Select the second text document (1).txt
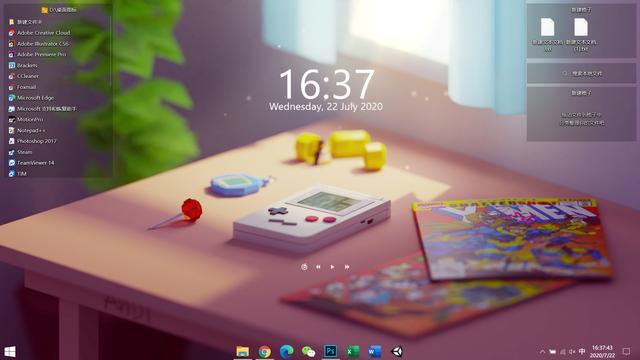Screen dimensions: 640x360 pos(581,34)
